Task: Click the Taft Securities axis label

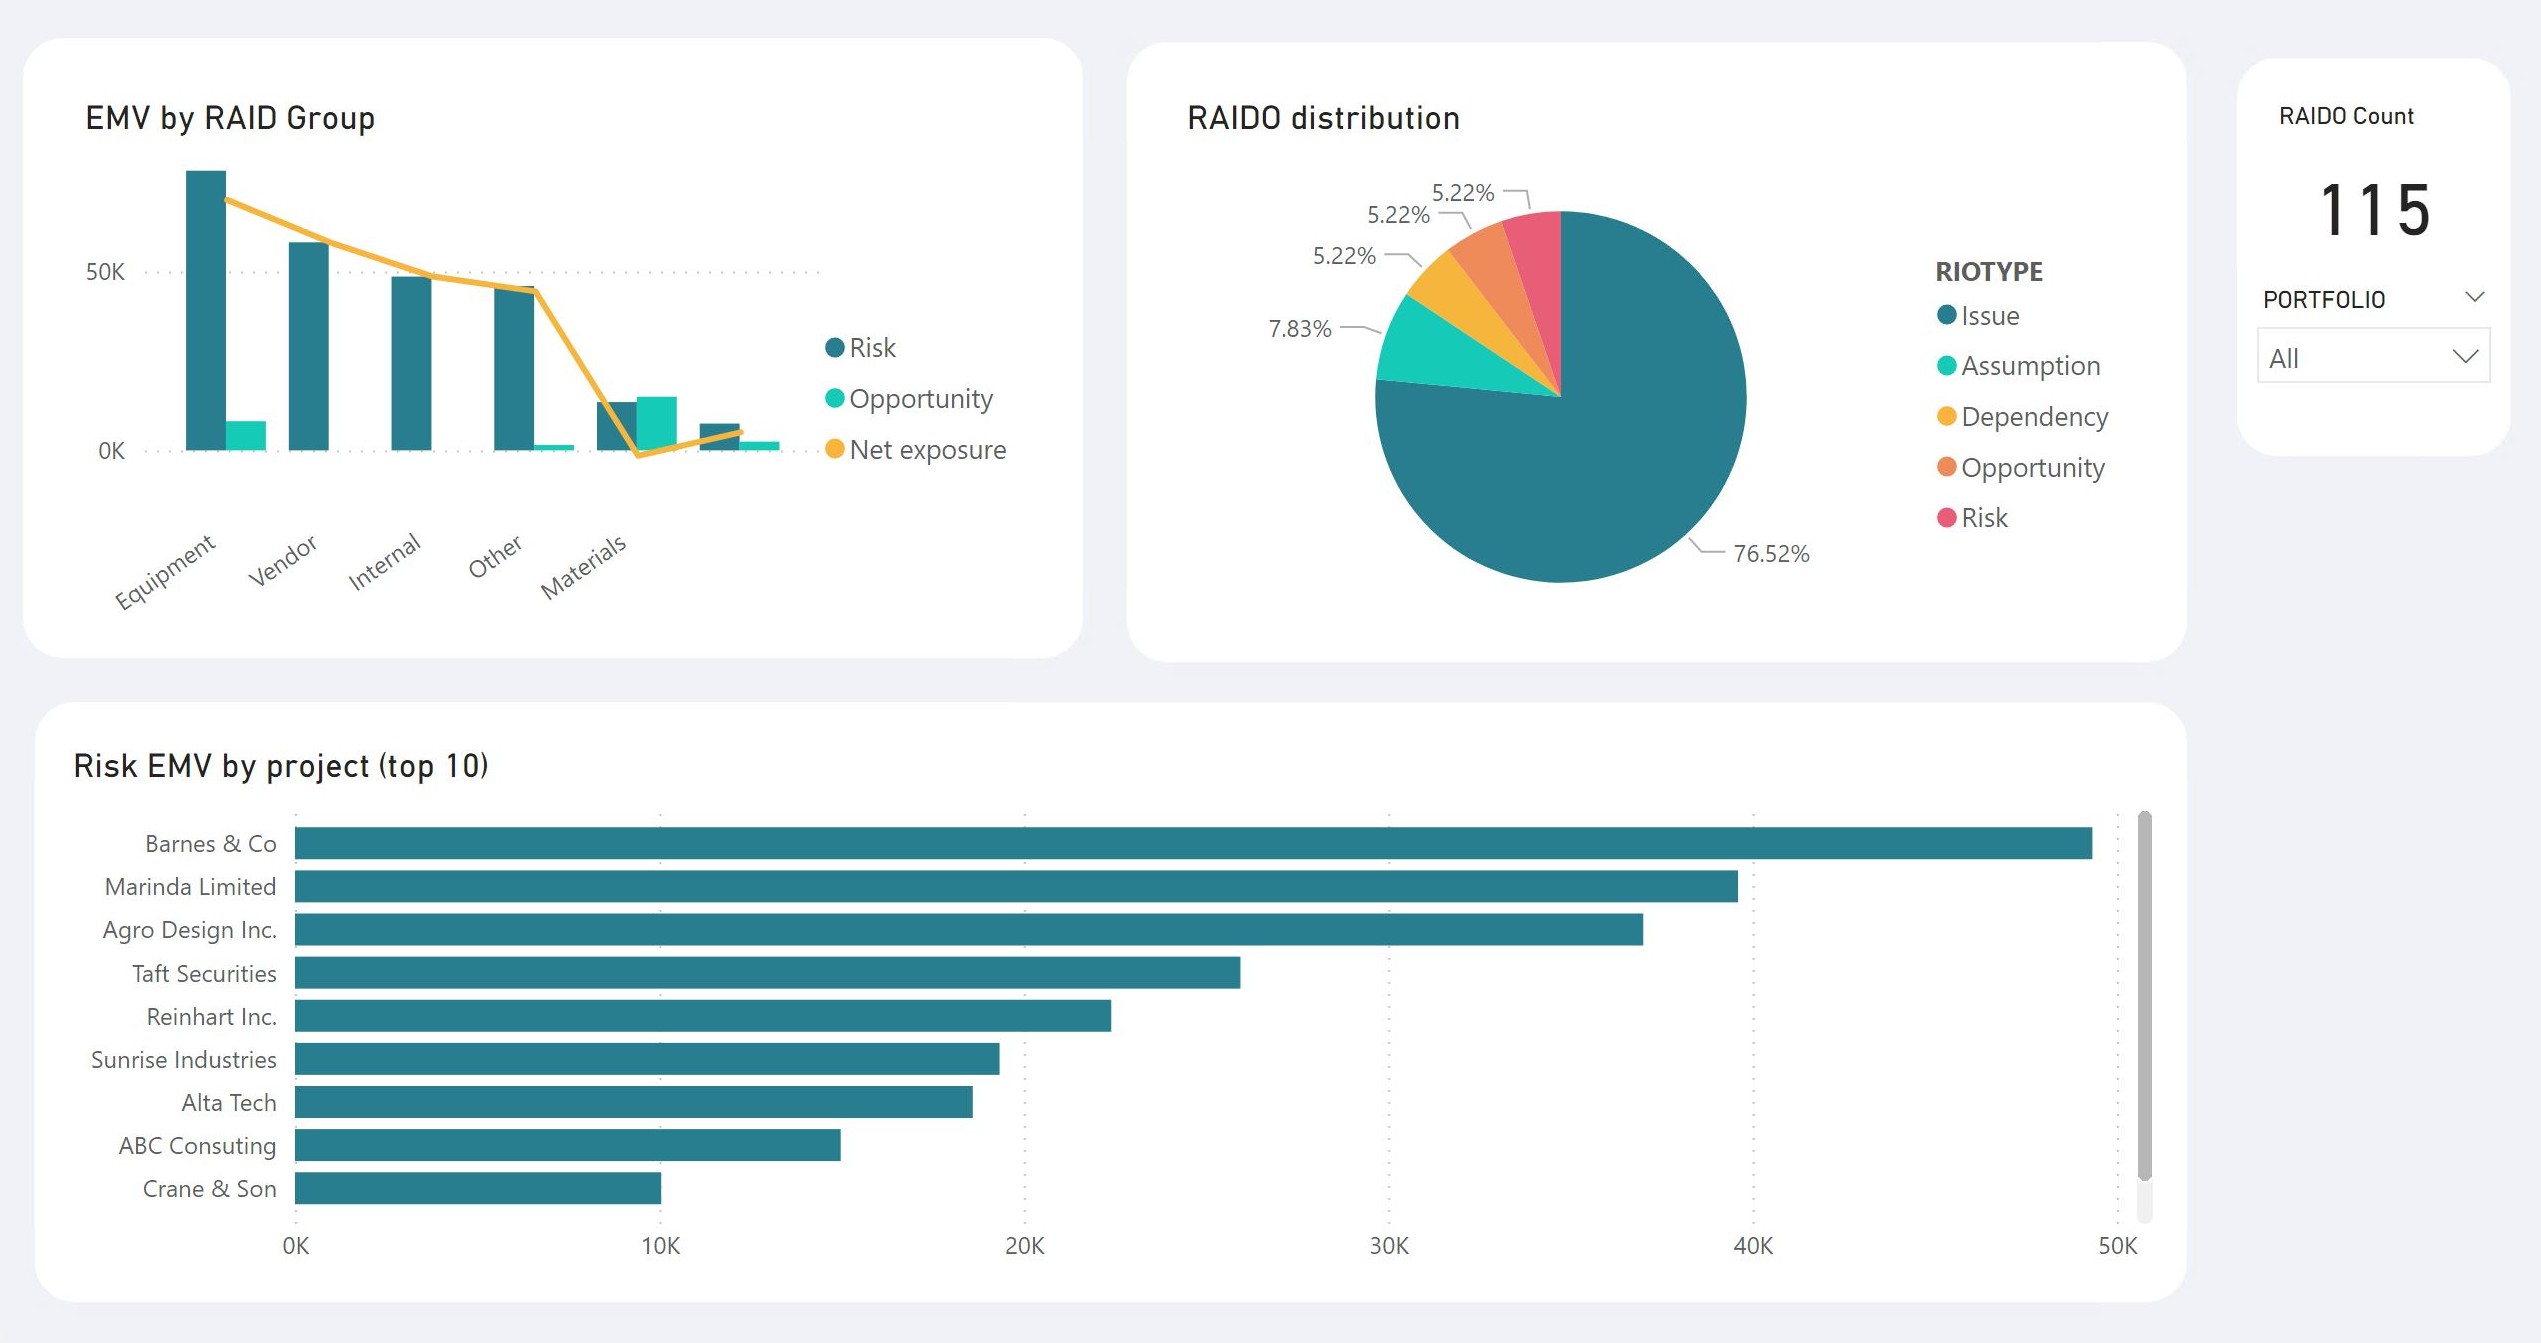Action: point(204,973)
